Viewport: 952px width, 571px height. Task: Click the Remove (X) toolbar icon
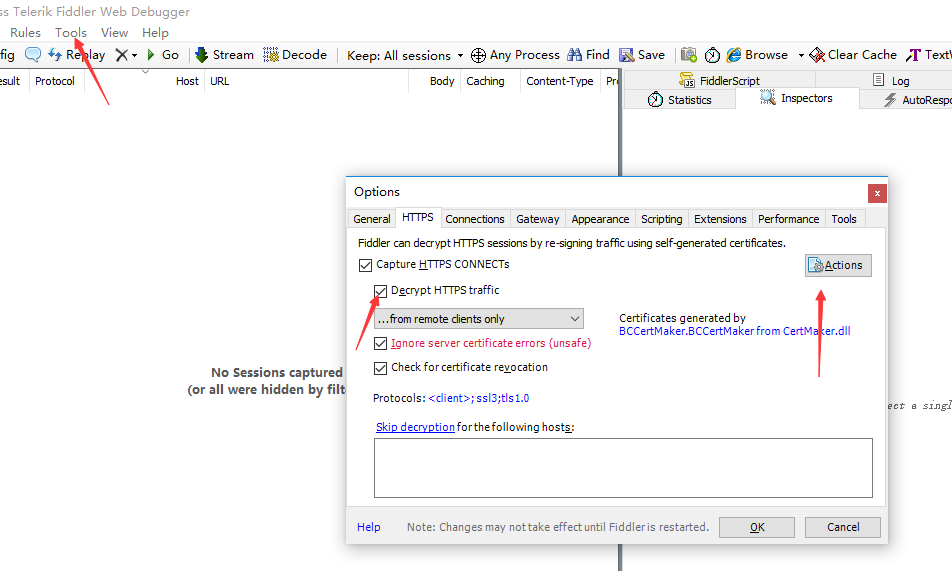click(x=121, y=55)
